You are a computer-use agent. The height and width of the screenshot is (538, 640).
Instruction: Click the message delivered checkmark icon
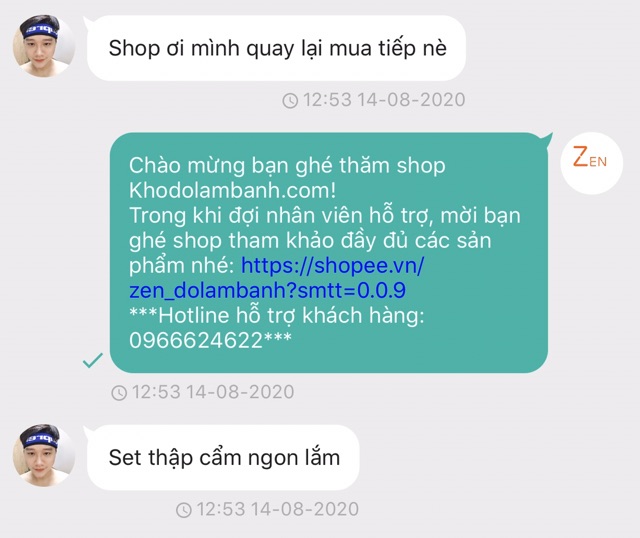pos(93,360)
